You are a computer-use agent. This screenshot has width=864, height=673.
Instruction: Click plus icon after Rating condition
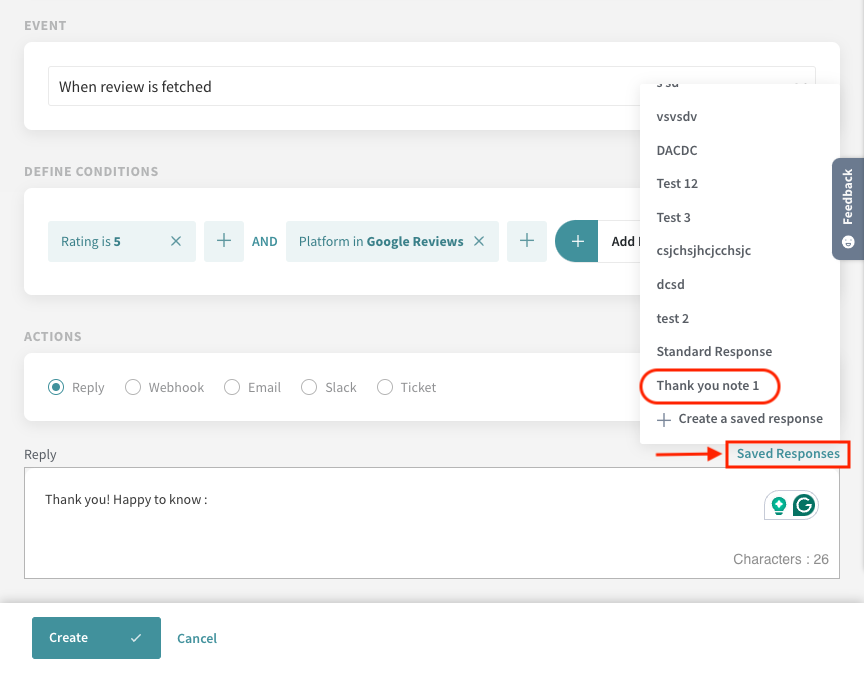(x=224, y=241)
